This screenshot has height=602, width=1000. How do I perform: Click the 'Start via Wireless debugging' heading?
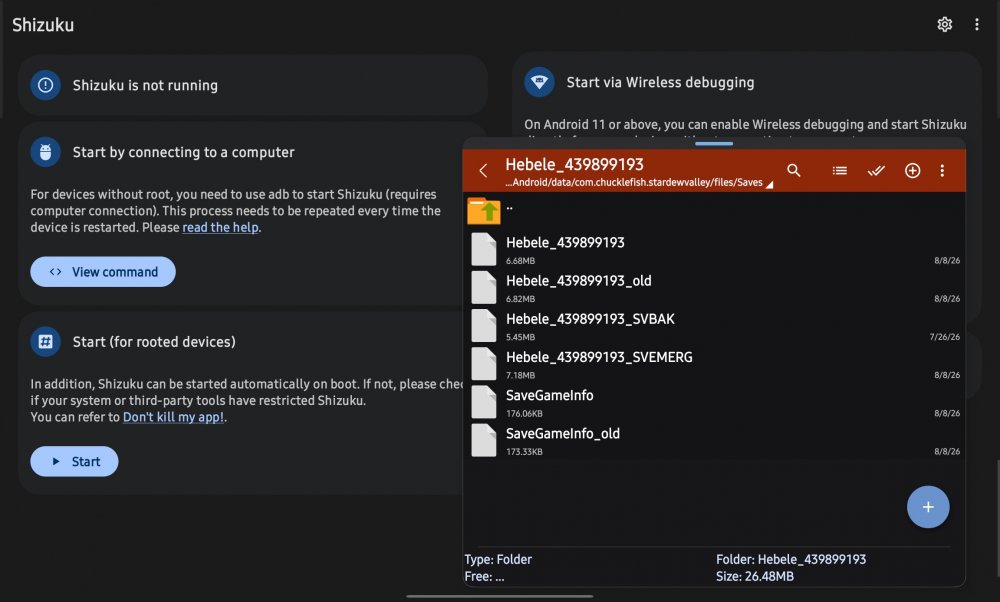click(x=660, y=82)
